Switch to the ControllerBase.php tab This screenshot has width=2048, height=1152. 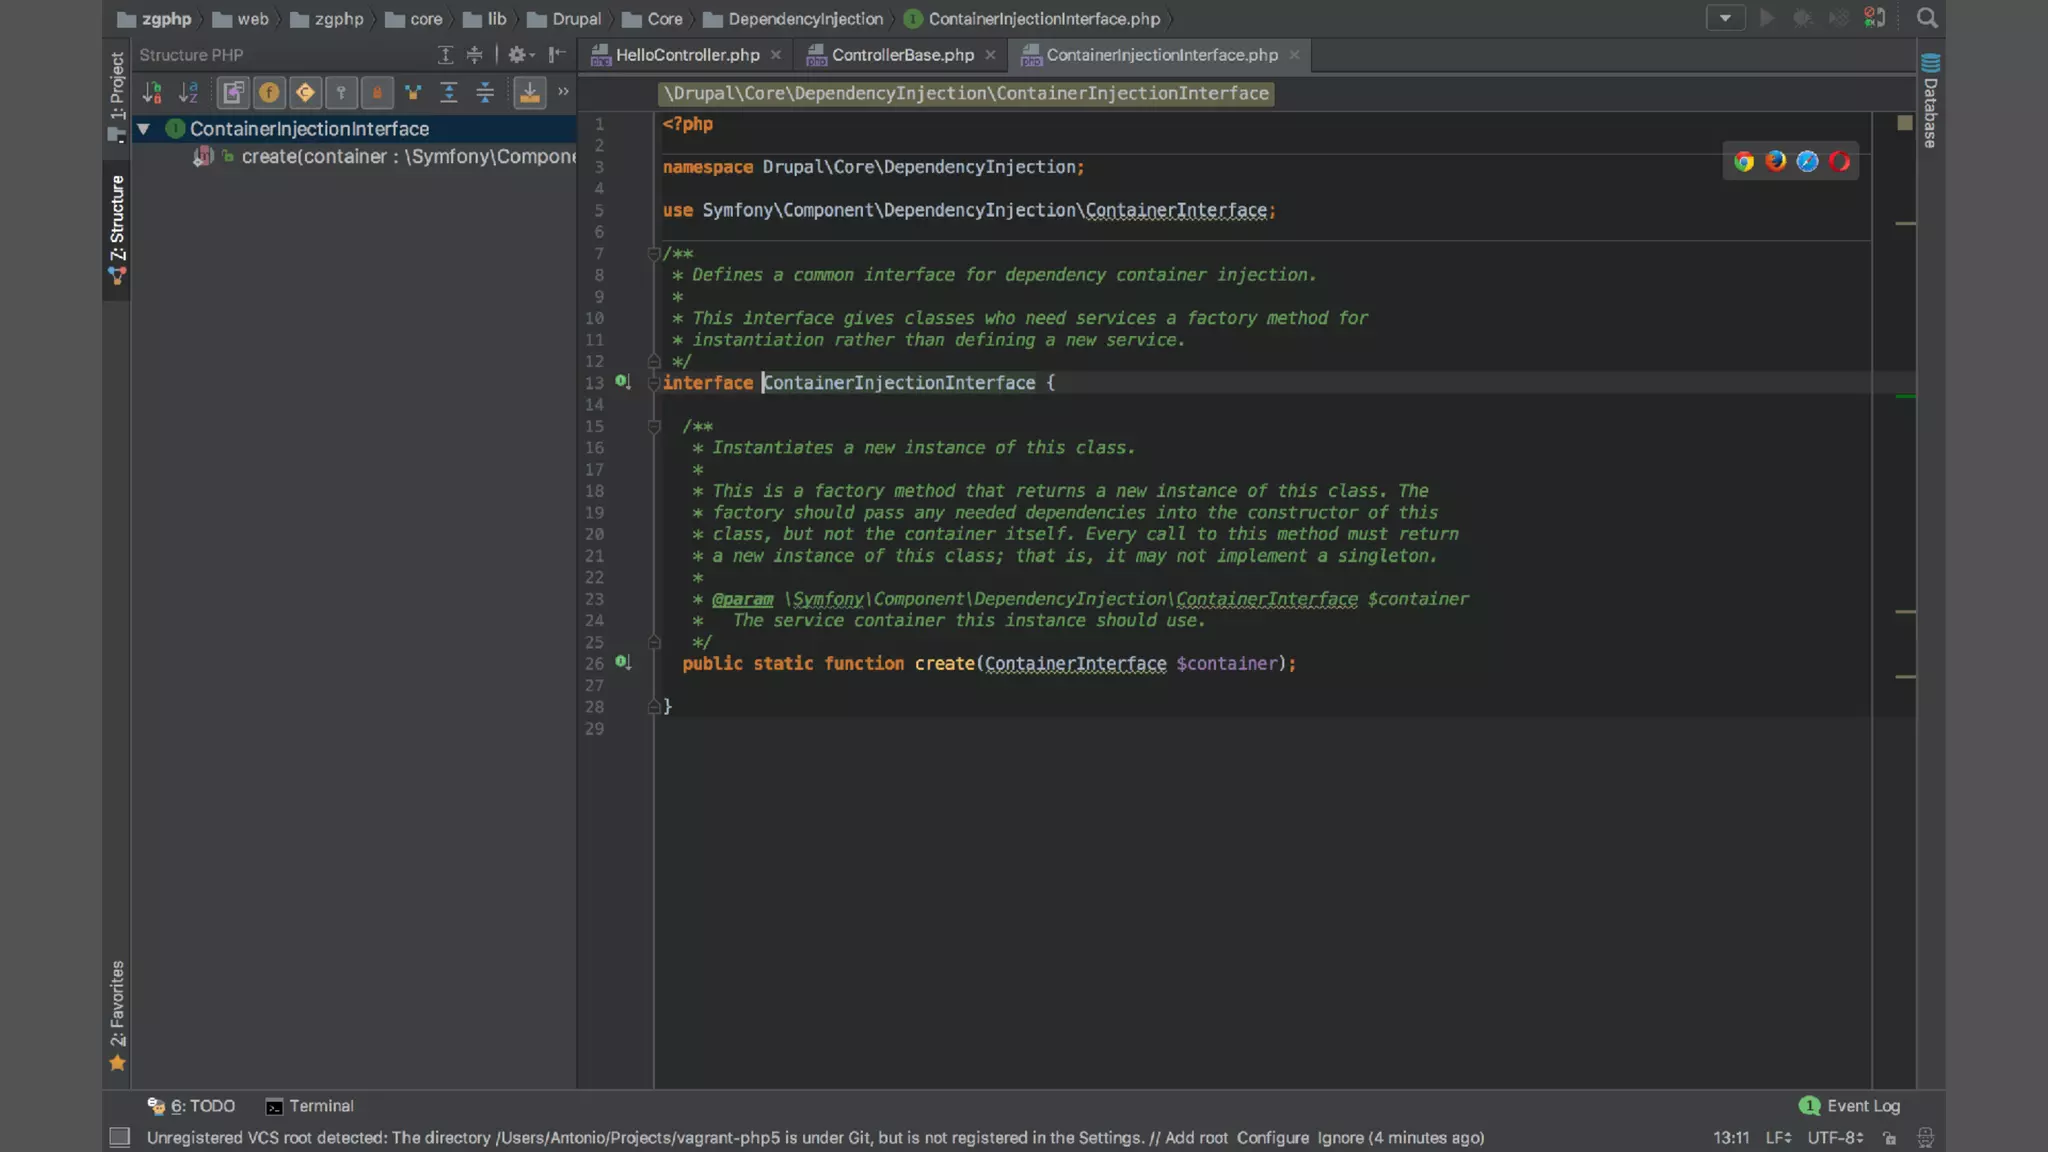point(902,55)
